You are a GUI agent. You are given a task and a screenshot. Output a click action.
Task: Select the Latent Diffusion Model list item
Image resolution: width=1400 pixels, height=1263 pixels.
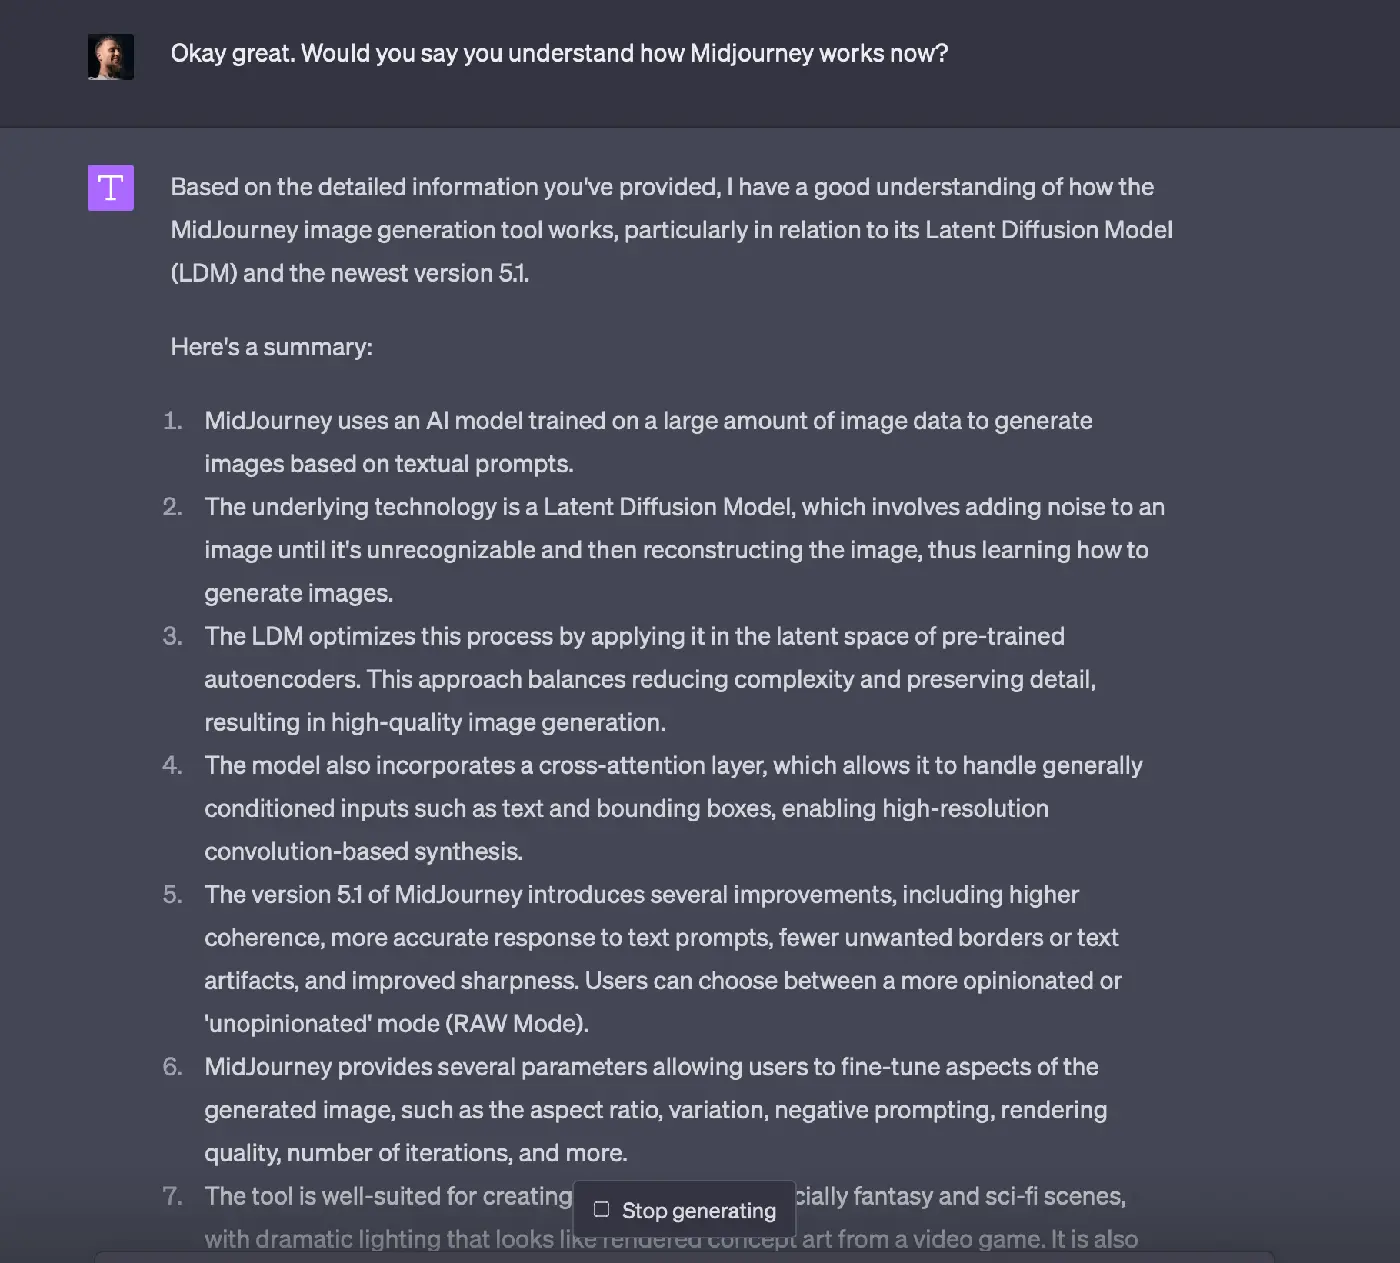[683, 550]
